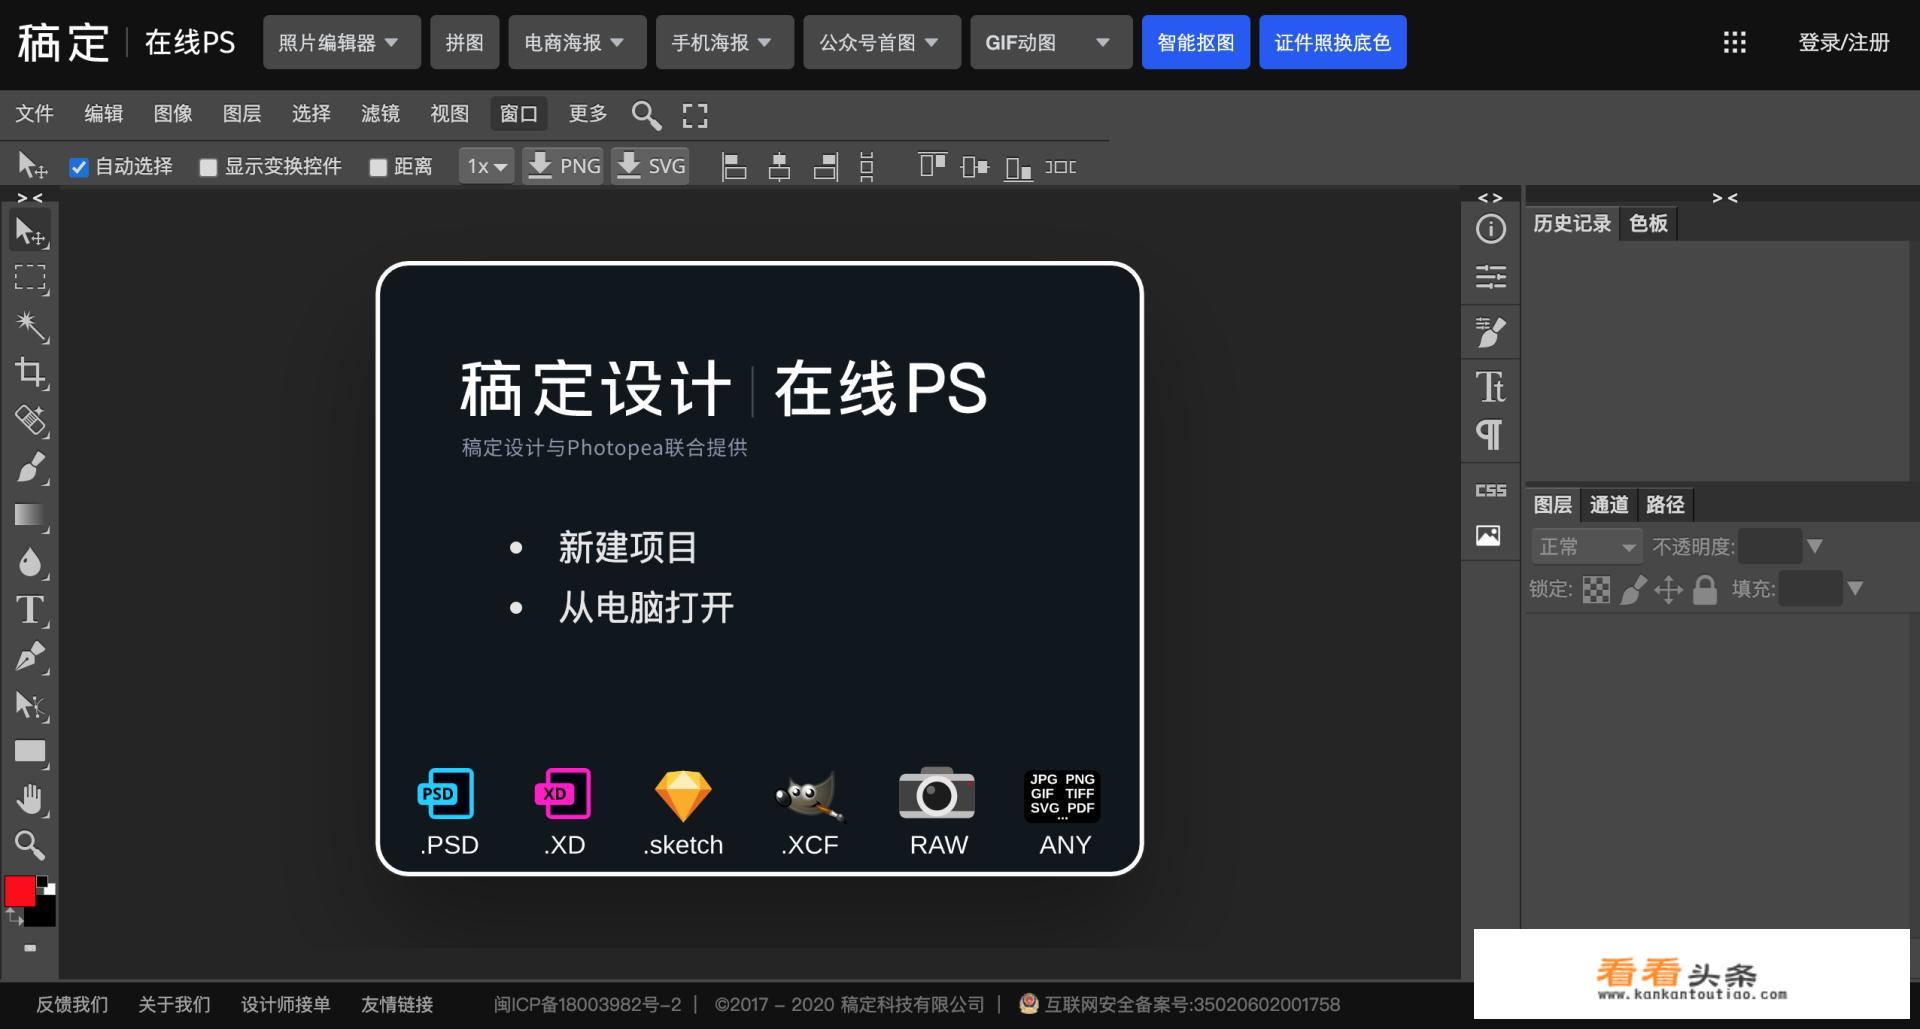The width and height of the screenshot is (1920, 1029).
Task: Open the Info panel icon
Action: click(1490, 229)
